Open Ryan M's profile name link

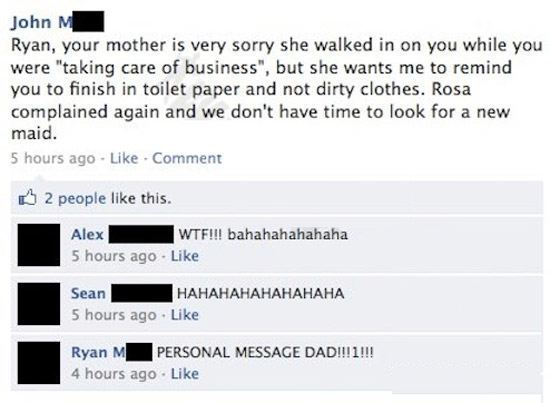(x=112, y=352)
